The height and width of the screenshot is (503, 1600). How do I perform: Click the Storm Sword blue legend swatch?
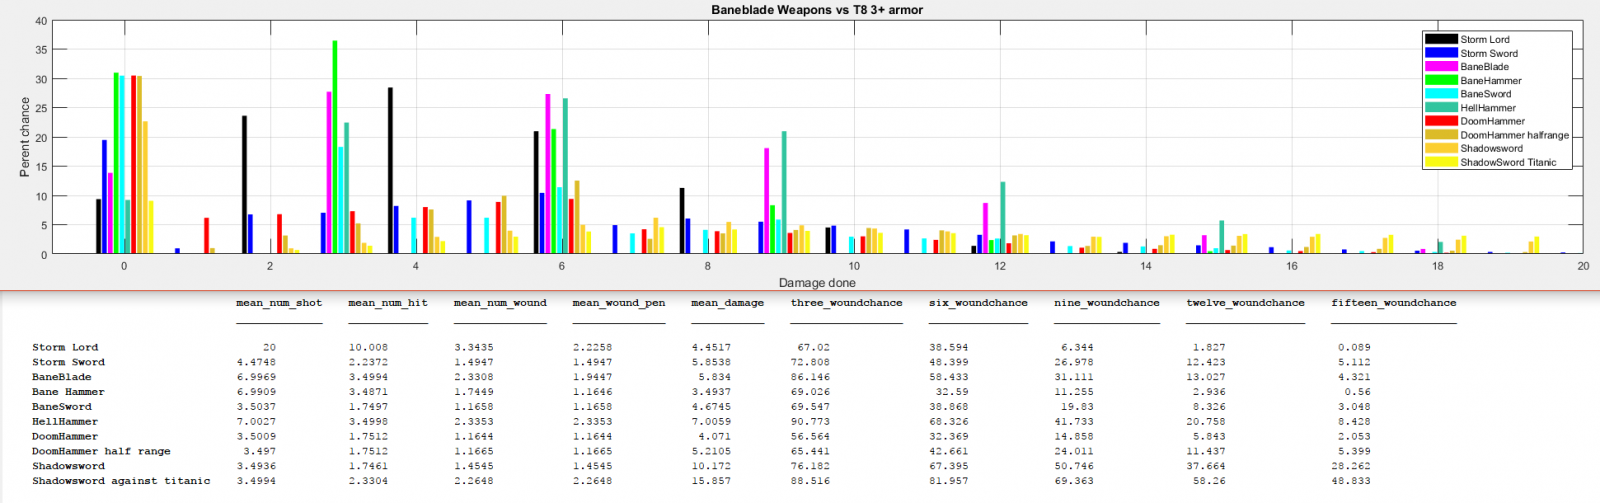click(x=1441, y=53)
